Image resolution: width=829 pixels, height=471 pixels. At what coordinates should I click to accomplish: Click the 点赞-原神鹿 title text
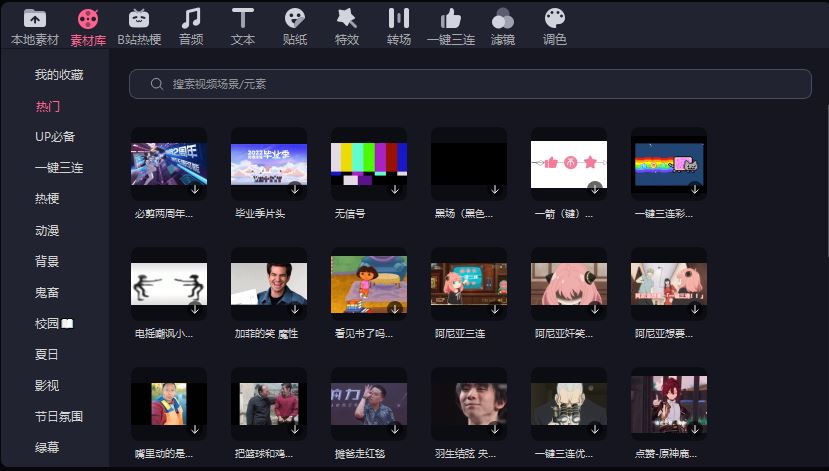(666, 454)
